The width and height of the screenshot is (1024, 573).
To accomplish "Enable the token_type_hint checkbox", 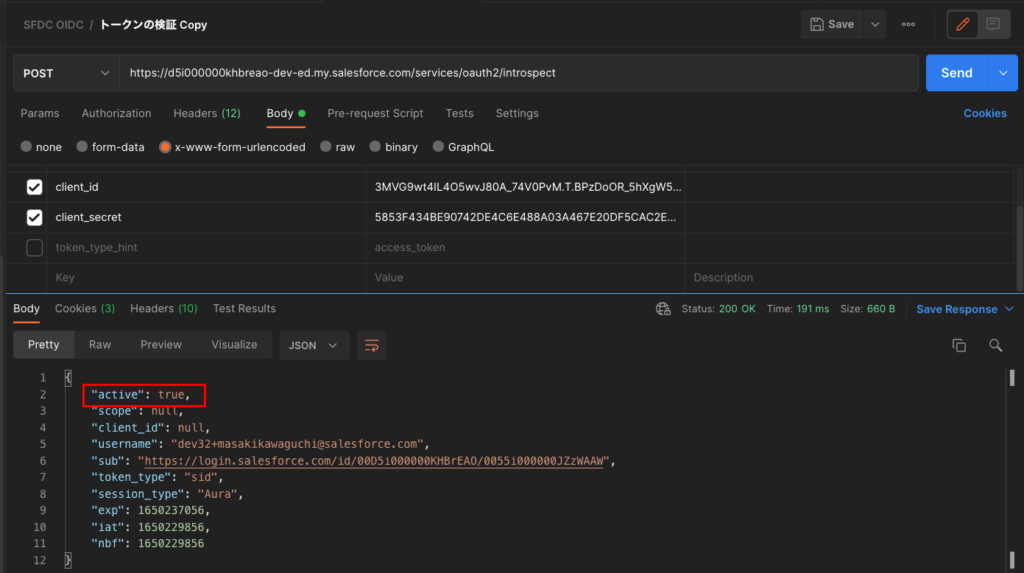I will coord(34,247).
